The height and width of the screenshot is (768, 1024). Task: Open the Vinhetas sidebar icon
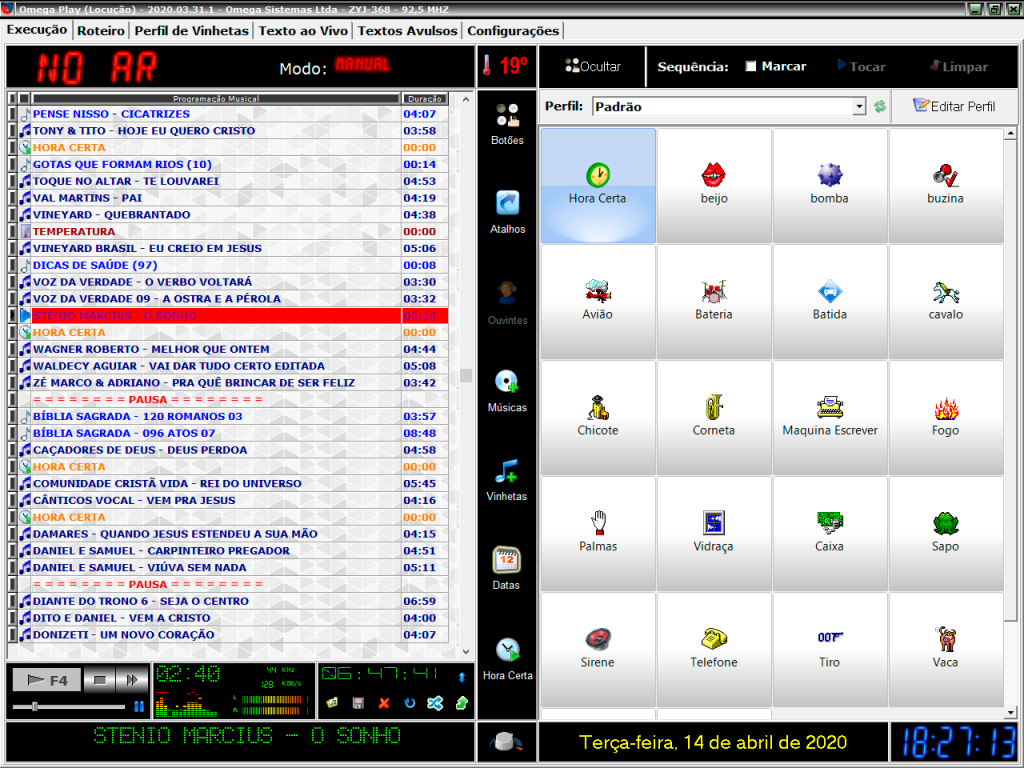pos(507,479)
